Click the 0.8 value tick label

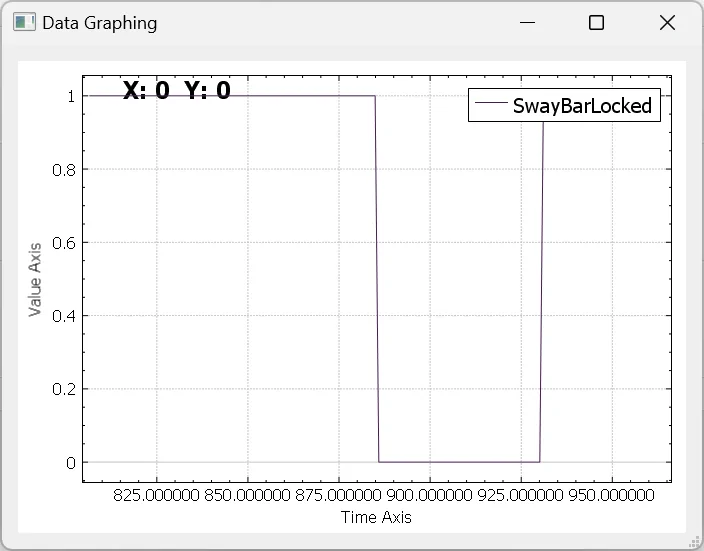coord(64,170)
